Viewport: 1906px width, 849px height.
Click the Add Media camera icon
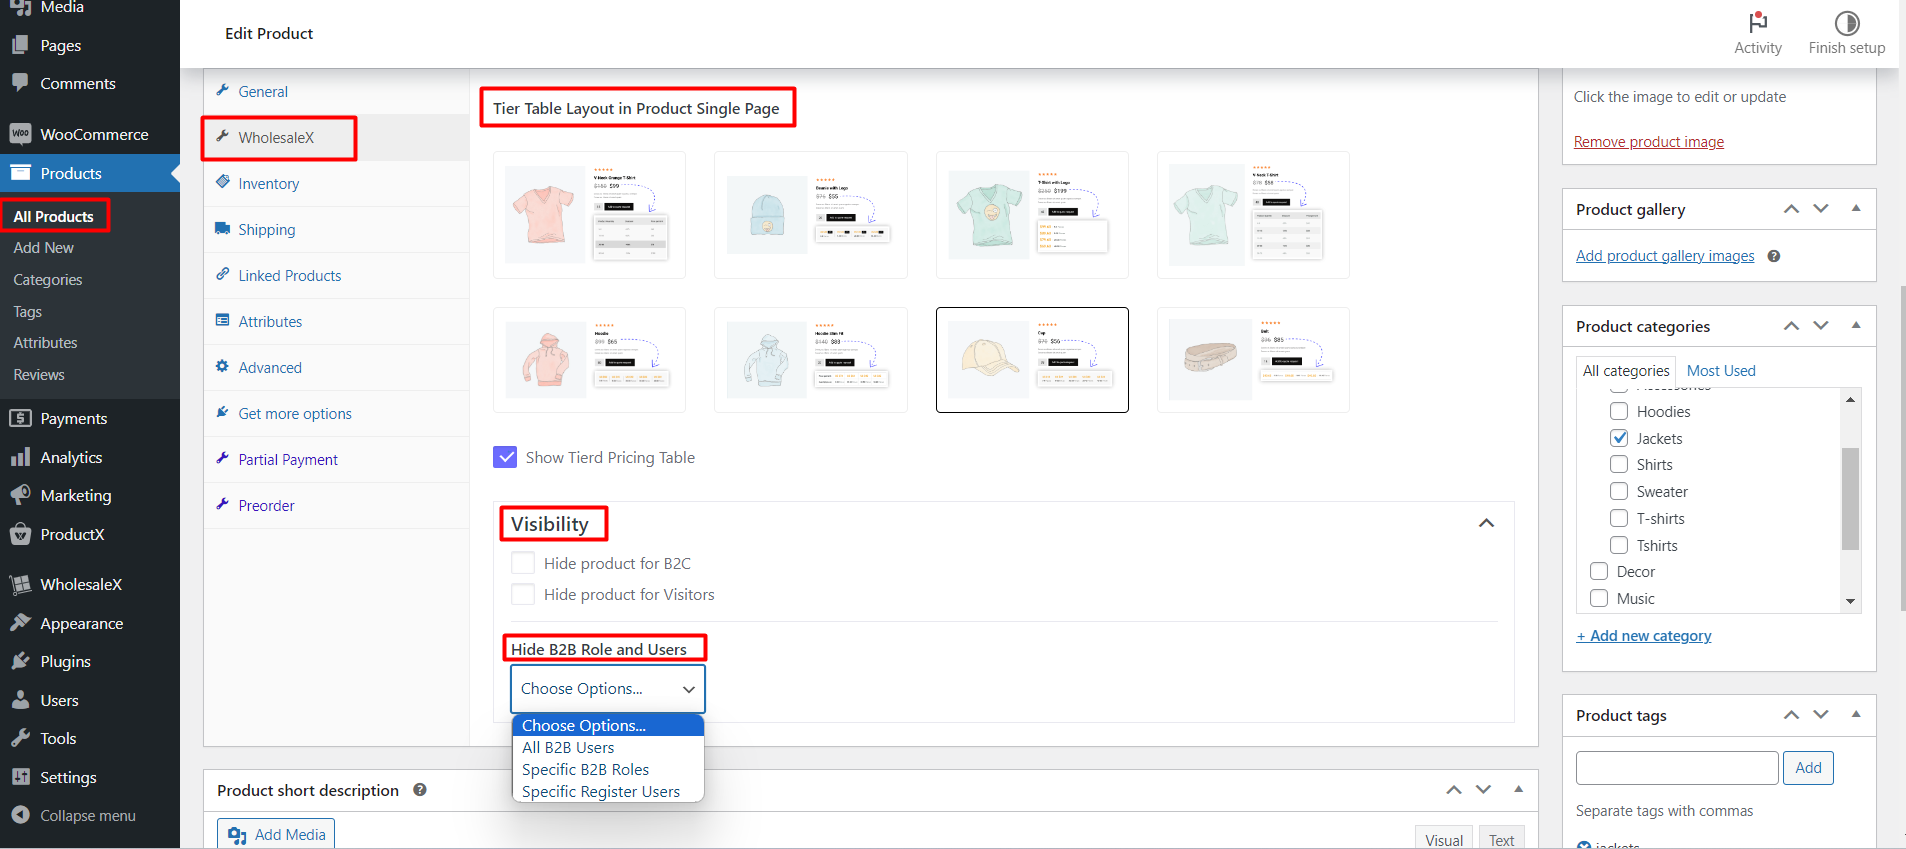[237, 835]
